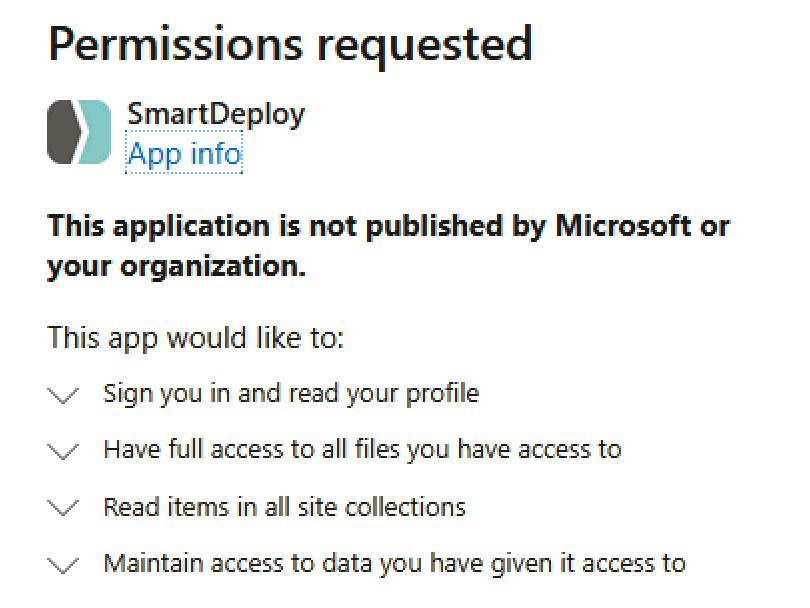Click the SmartDeploy app logo icon
Viewport: 810px width, 608px height.
pyautogui.click(x=79, y=132)
